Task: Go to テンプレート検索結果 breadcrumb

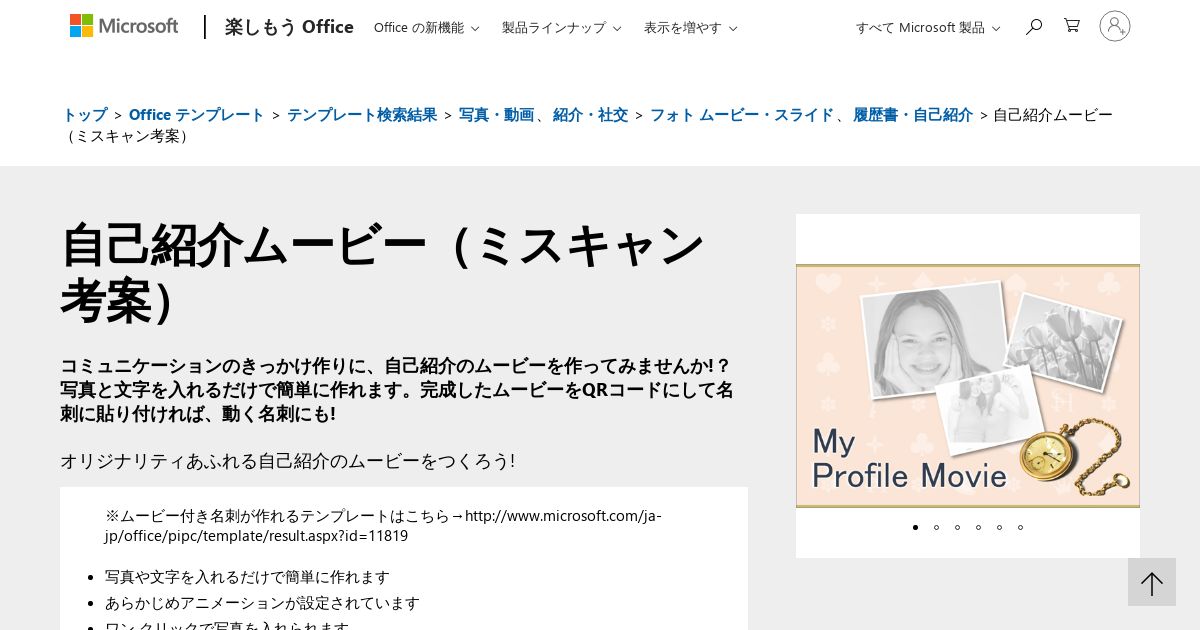Action: point(362,115)
